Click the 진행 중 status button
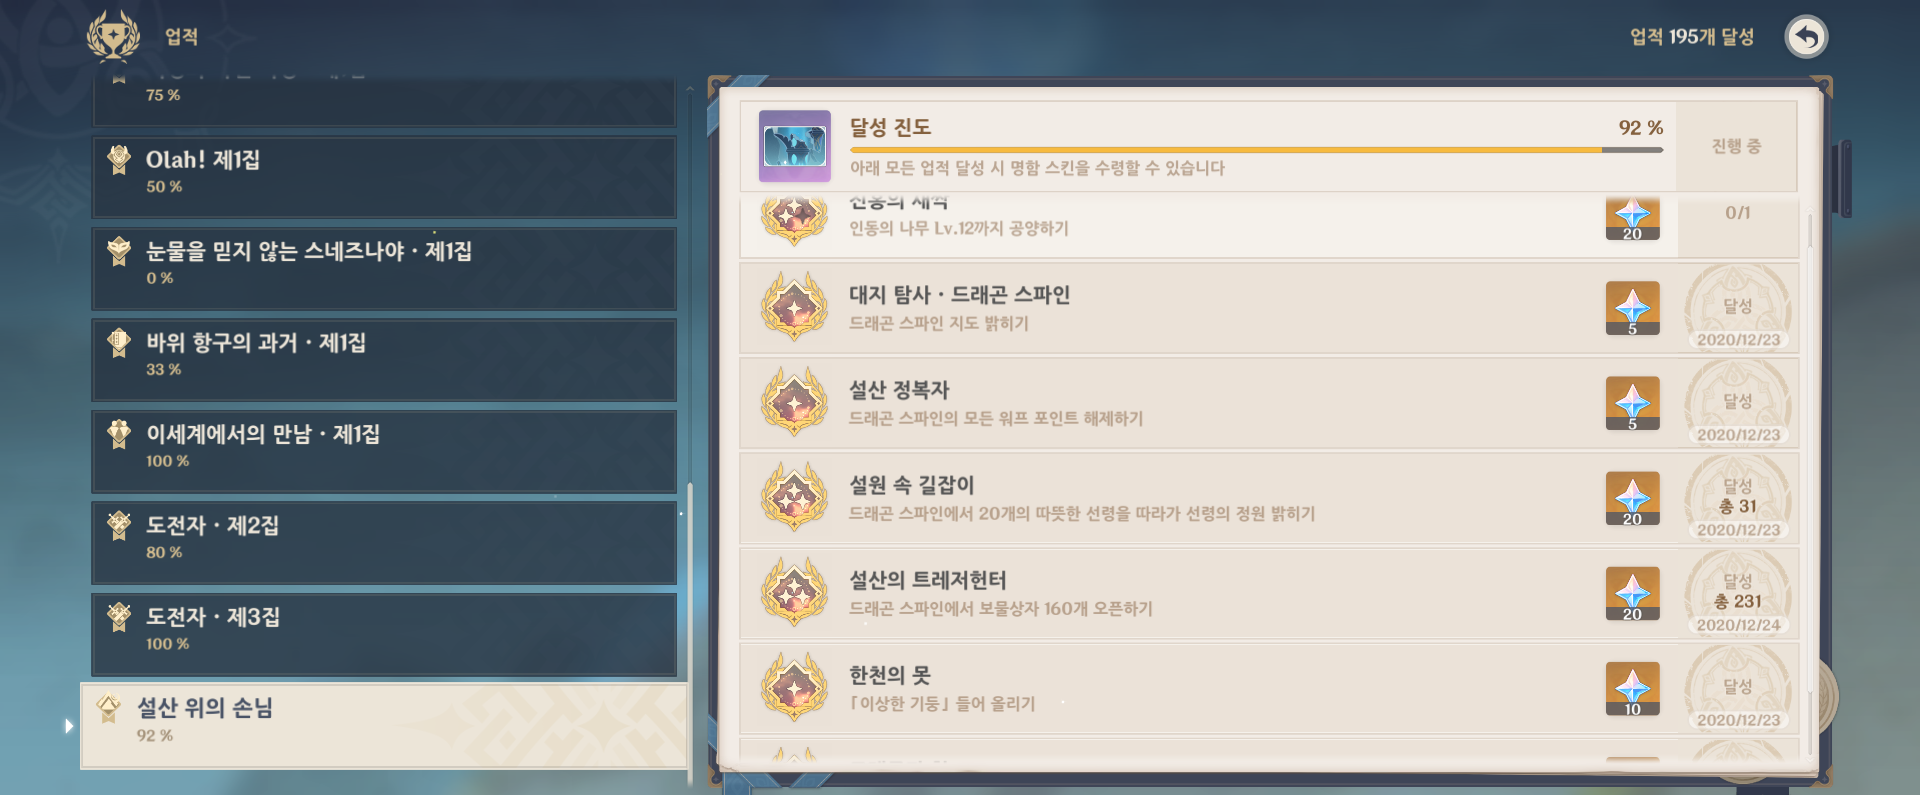 click(1736, 146)
